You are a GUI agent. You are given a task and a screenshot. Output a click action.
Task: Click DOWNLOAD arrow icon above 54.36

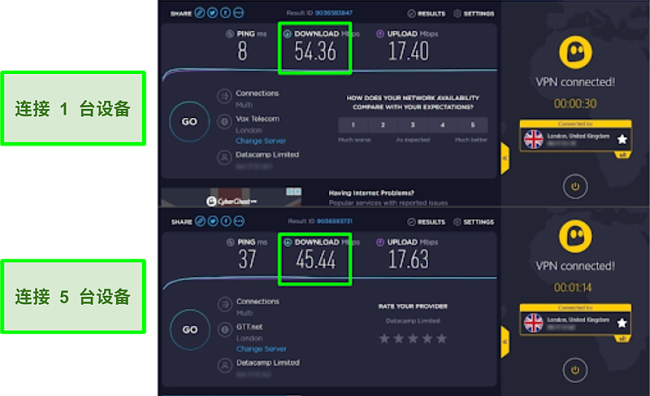pyautogui.click(x=287, y=34)
